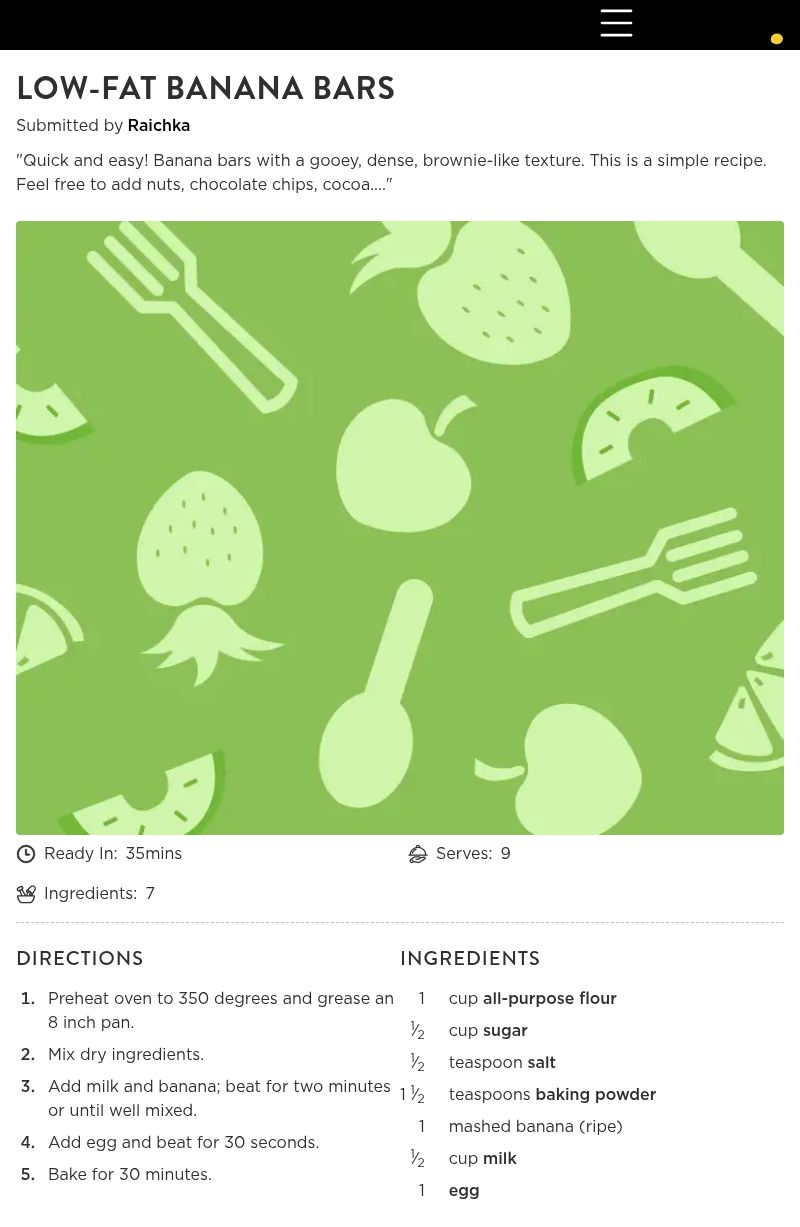The width and height of the screenshot is (800, 1227).
Task: Click the clock icon beside Ready In
Action: coord(26,854)
